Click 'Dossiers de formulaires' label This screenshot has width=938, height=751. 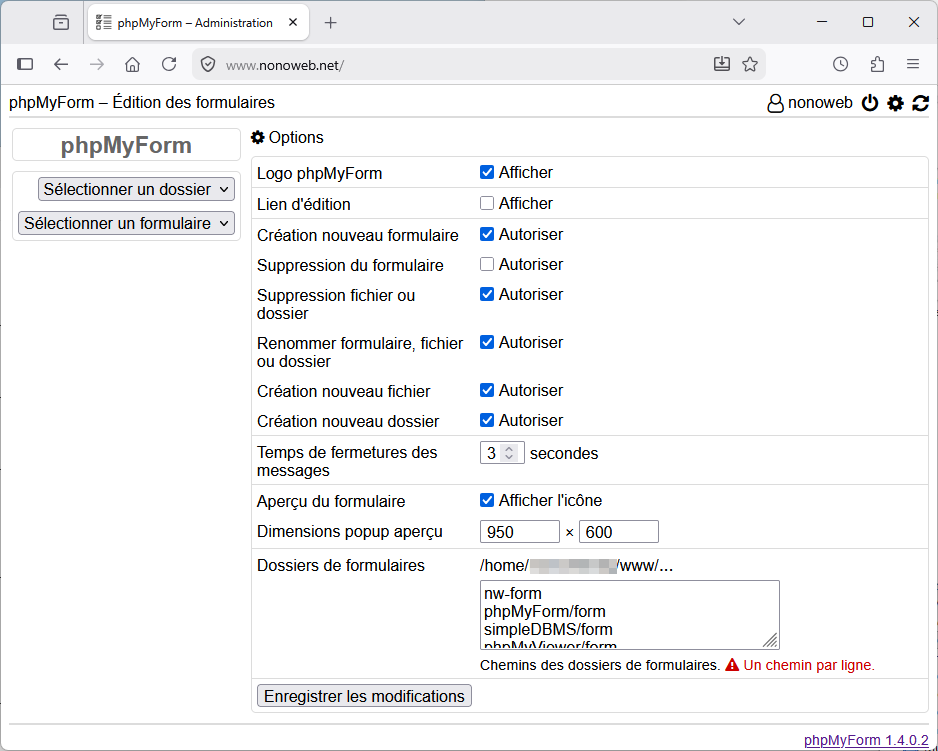click(340, 565)
